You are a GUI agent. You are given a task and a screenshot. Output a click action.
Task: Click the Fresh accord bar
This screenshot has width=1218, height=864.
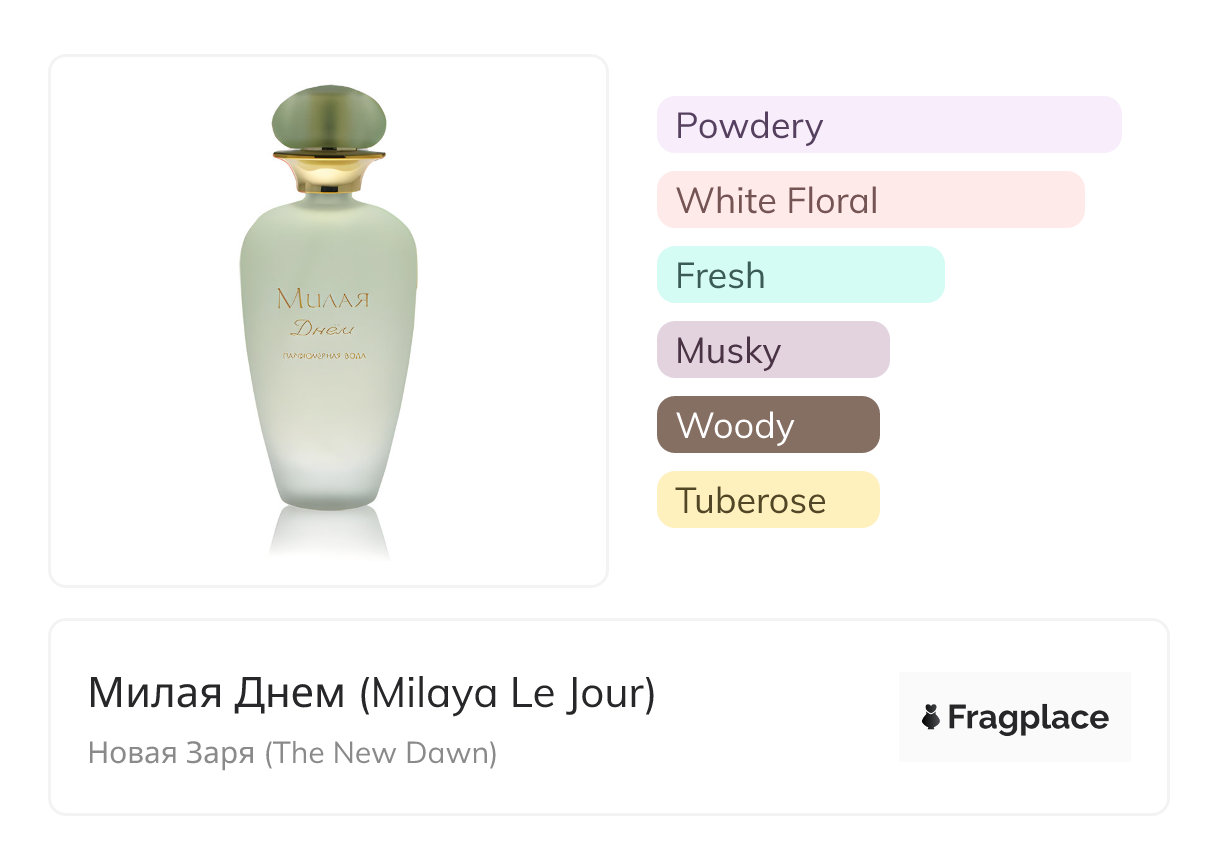click(800, 275)
